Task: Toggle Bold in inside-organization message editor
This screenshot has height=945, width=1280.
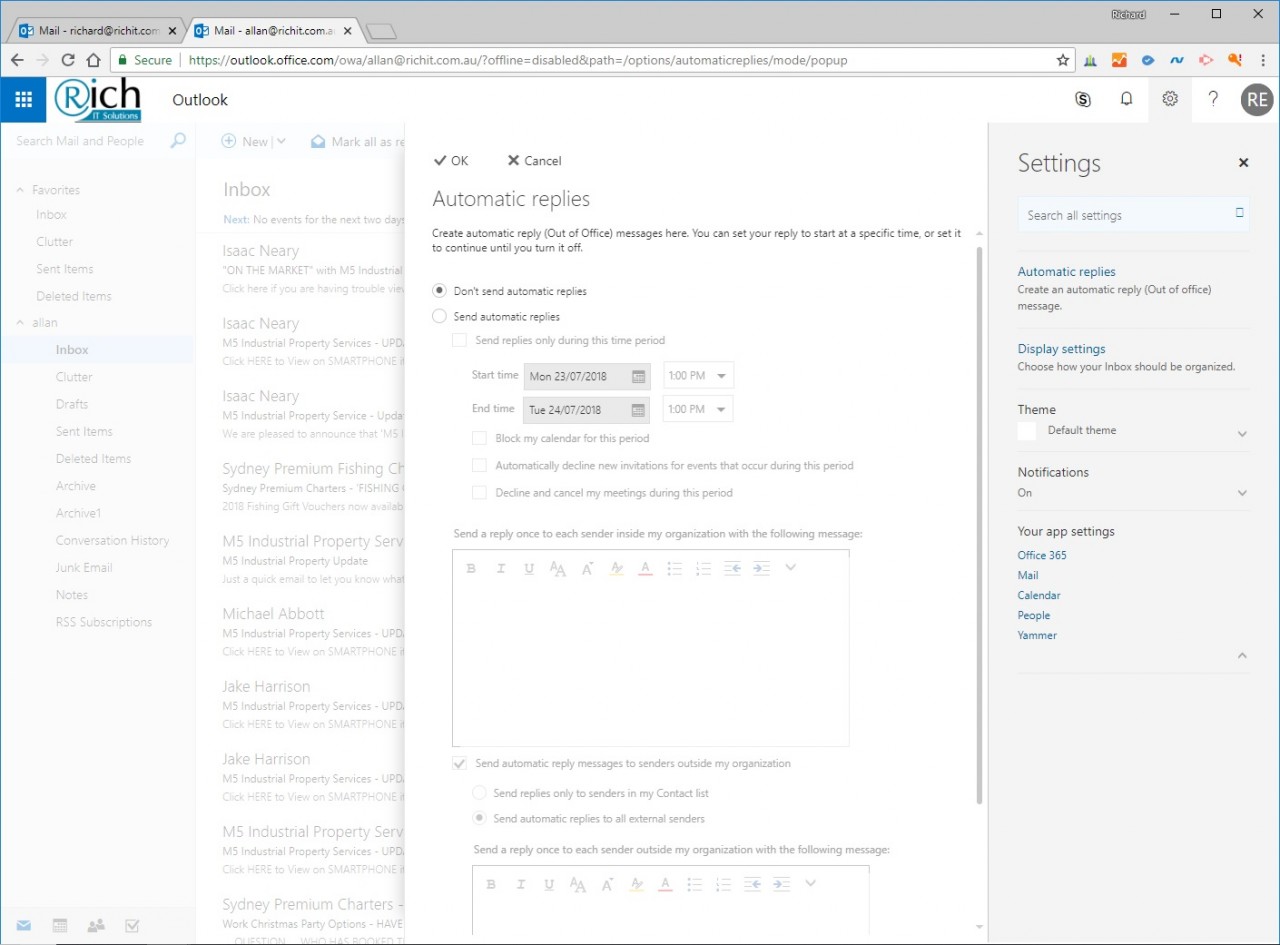Action: [471, 568]
